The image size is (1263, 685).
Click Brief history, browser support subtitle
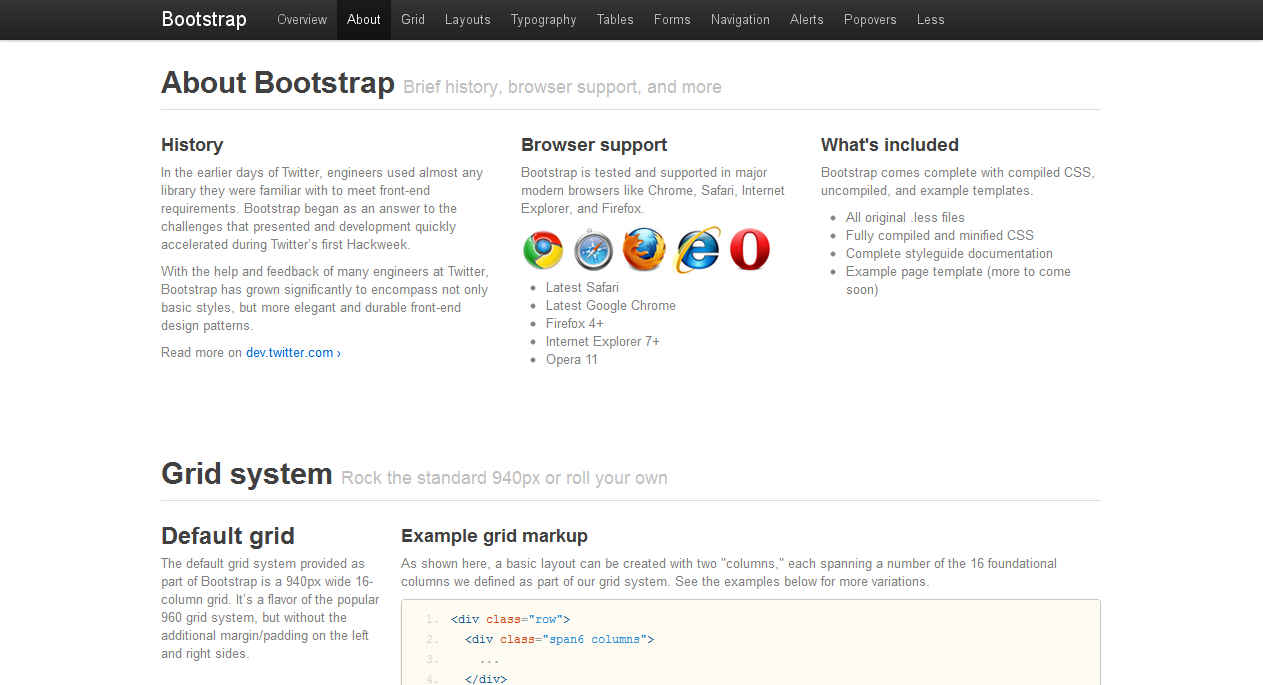[x=562, y=87]
